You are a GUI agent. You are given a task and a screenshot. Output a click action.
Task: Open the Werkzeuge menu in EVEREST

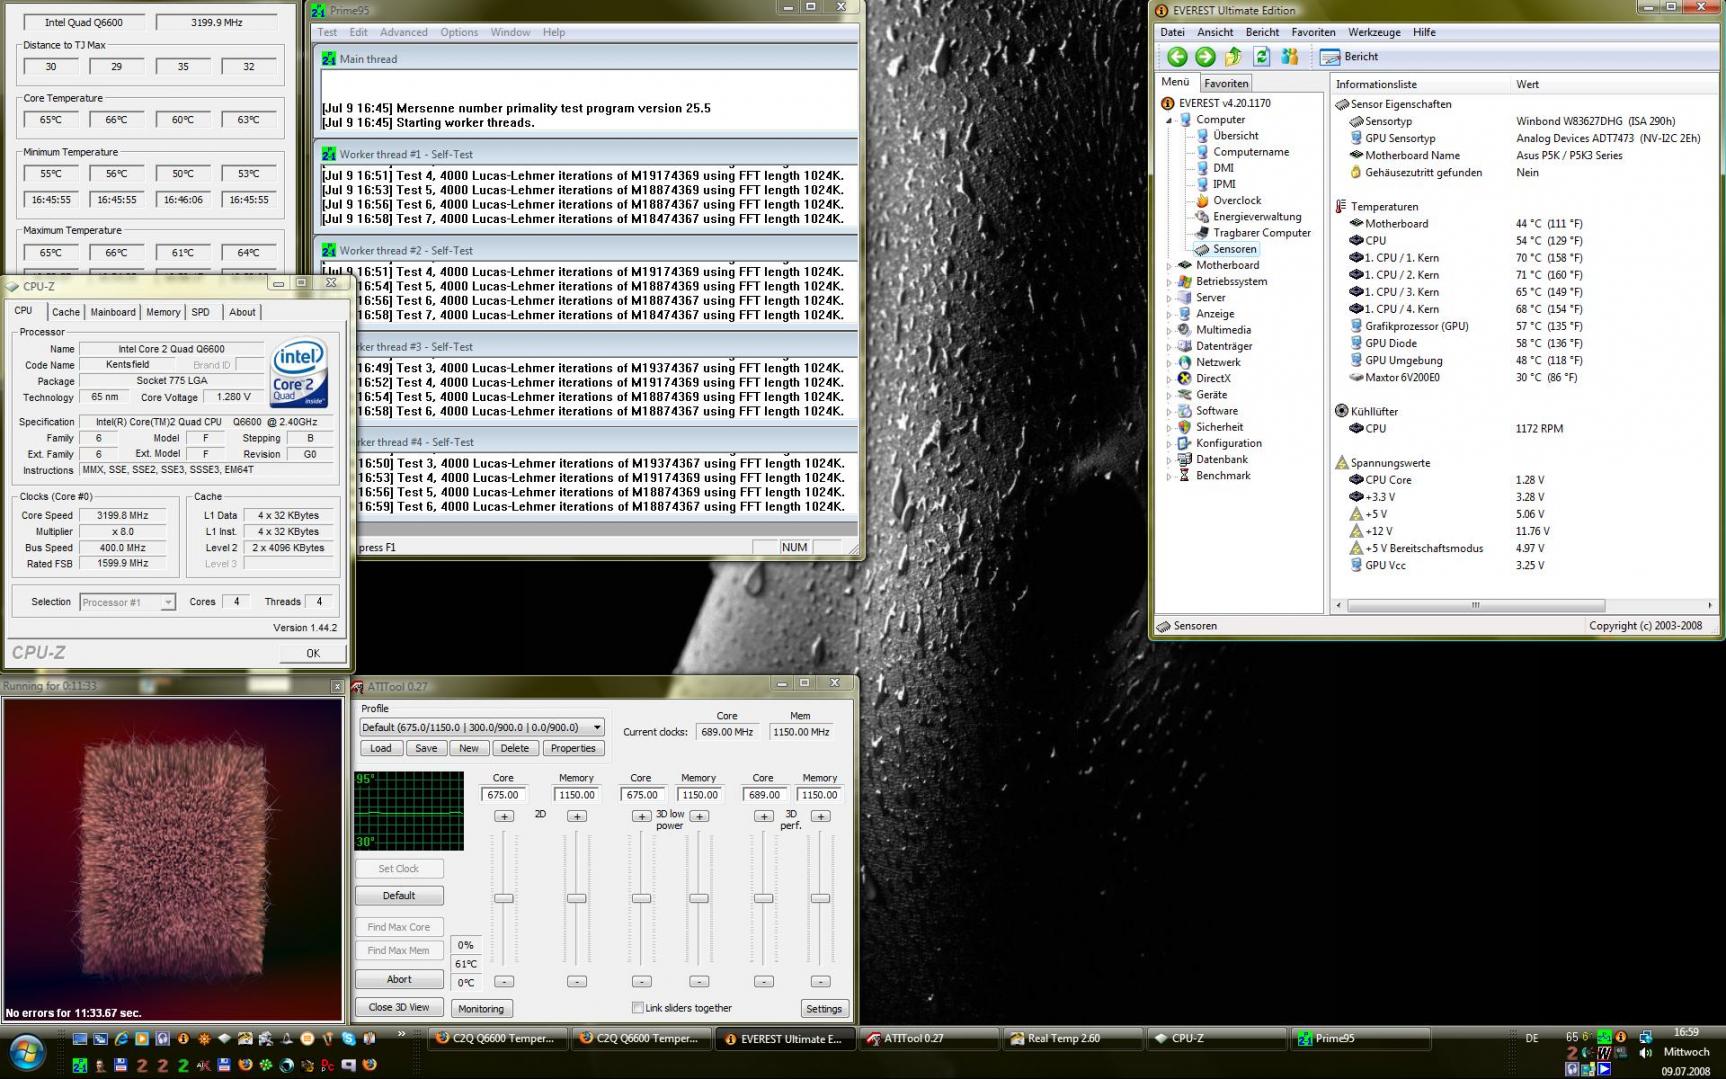(x=1374, y=32)
